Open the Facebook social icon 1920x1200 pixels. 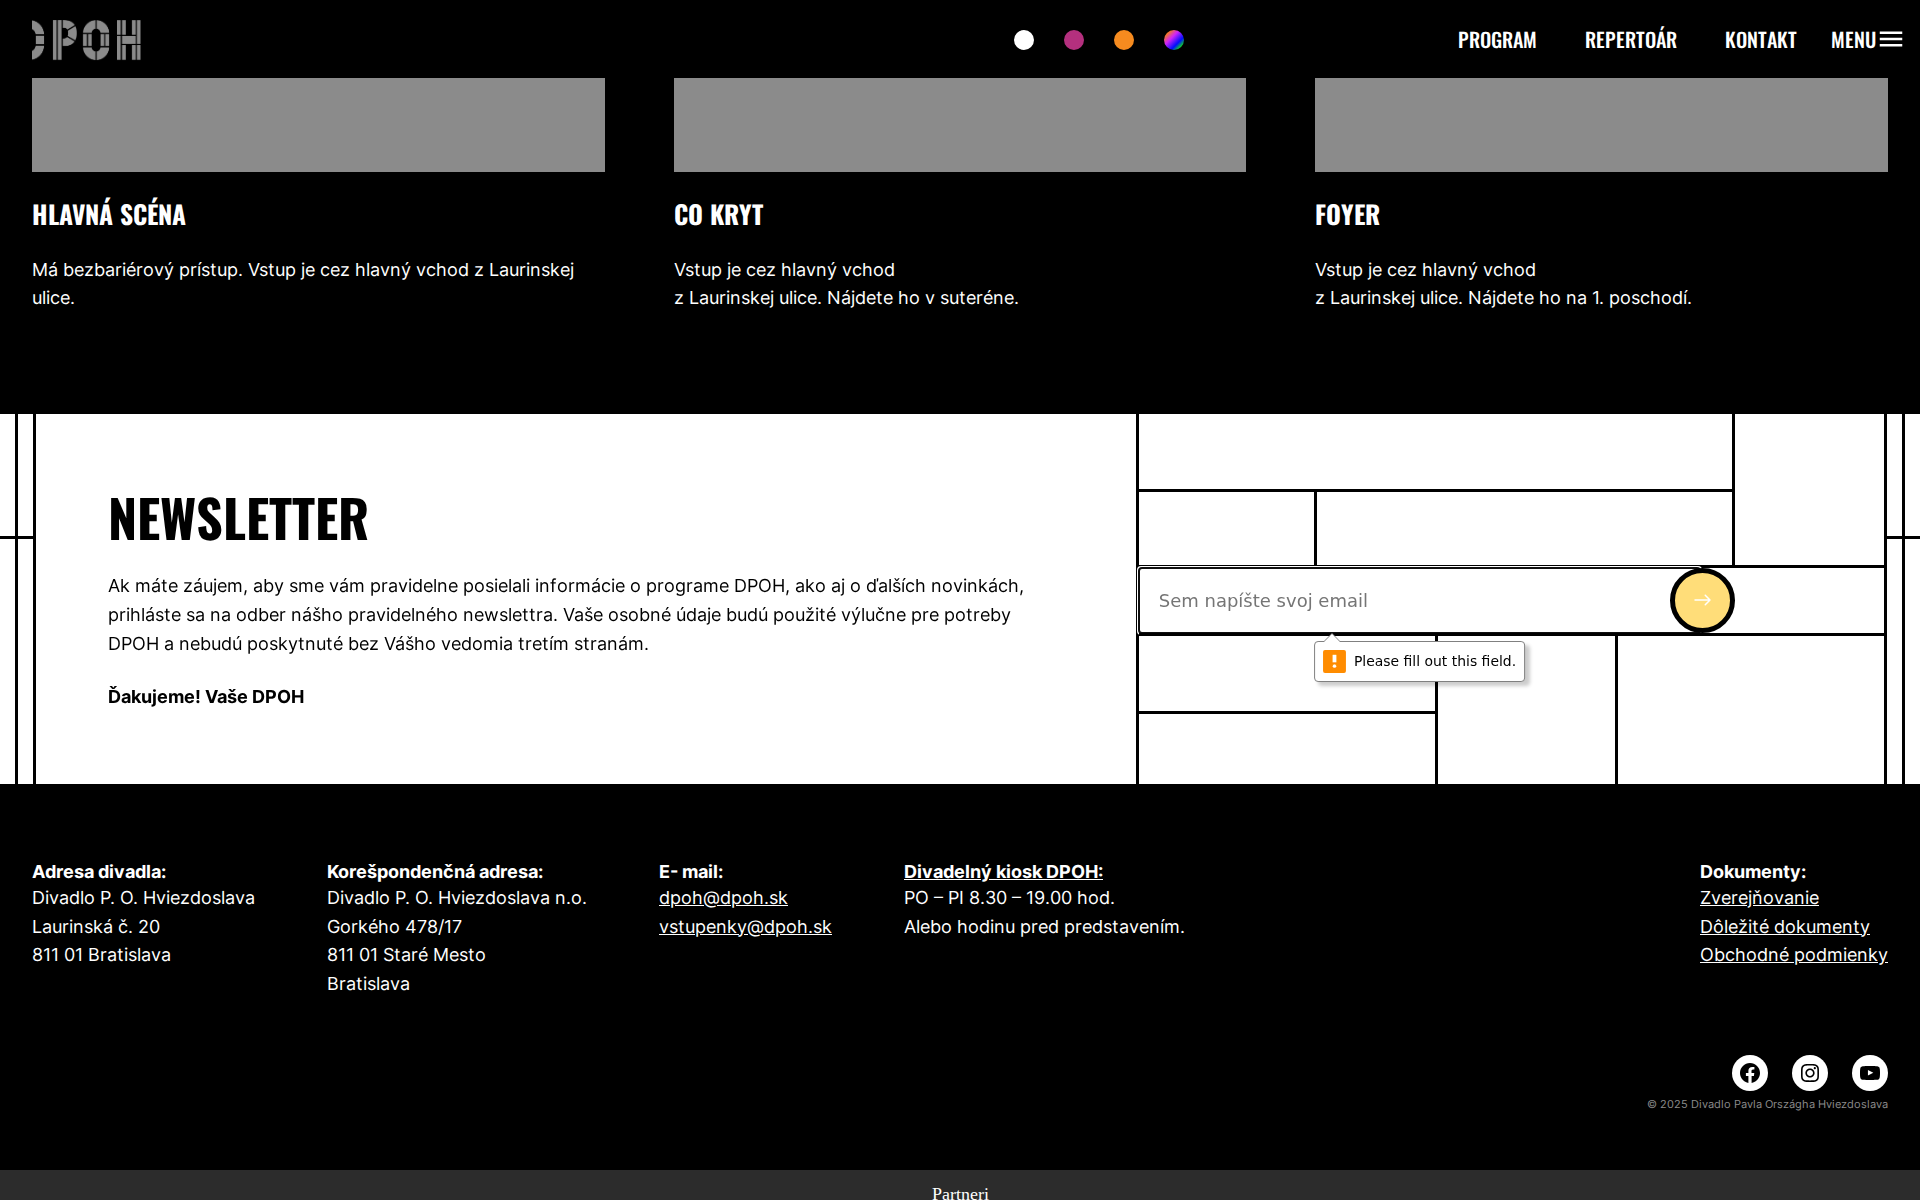(x=1749, y=1073)
